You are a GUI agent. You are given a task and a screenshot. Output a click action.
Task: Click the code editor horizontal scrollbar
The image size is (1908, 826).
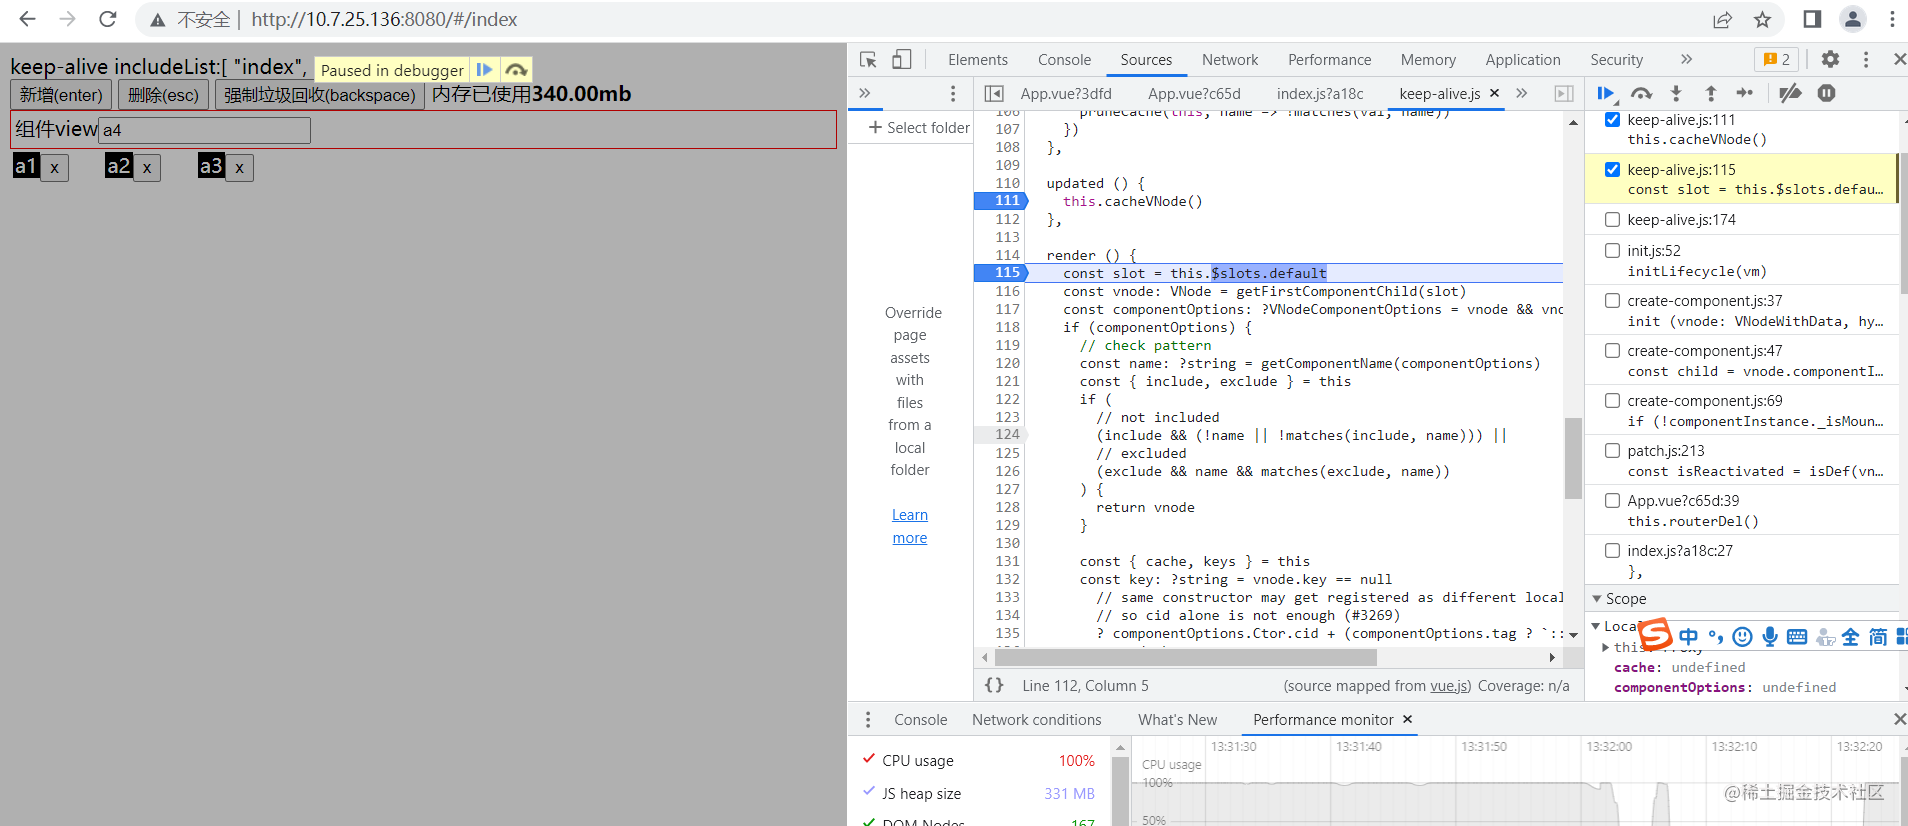1186,657
